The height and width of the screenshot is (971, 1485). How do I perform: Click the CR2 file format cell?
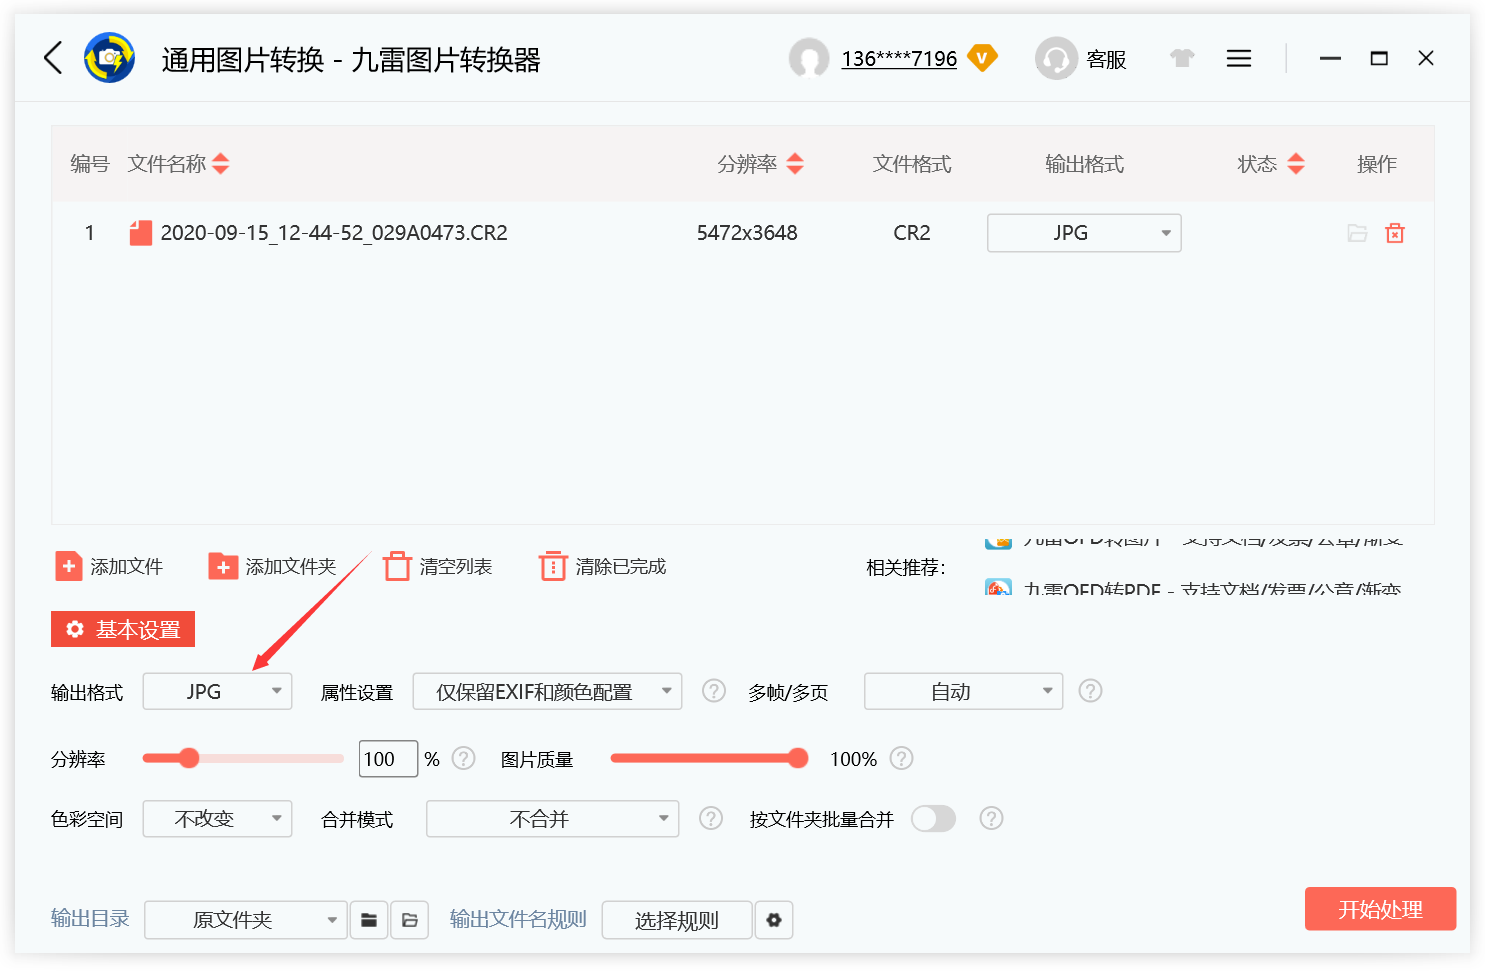point(912,233)
